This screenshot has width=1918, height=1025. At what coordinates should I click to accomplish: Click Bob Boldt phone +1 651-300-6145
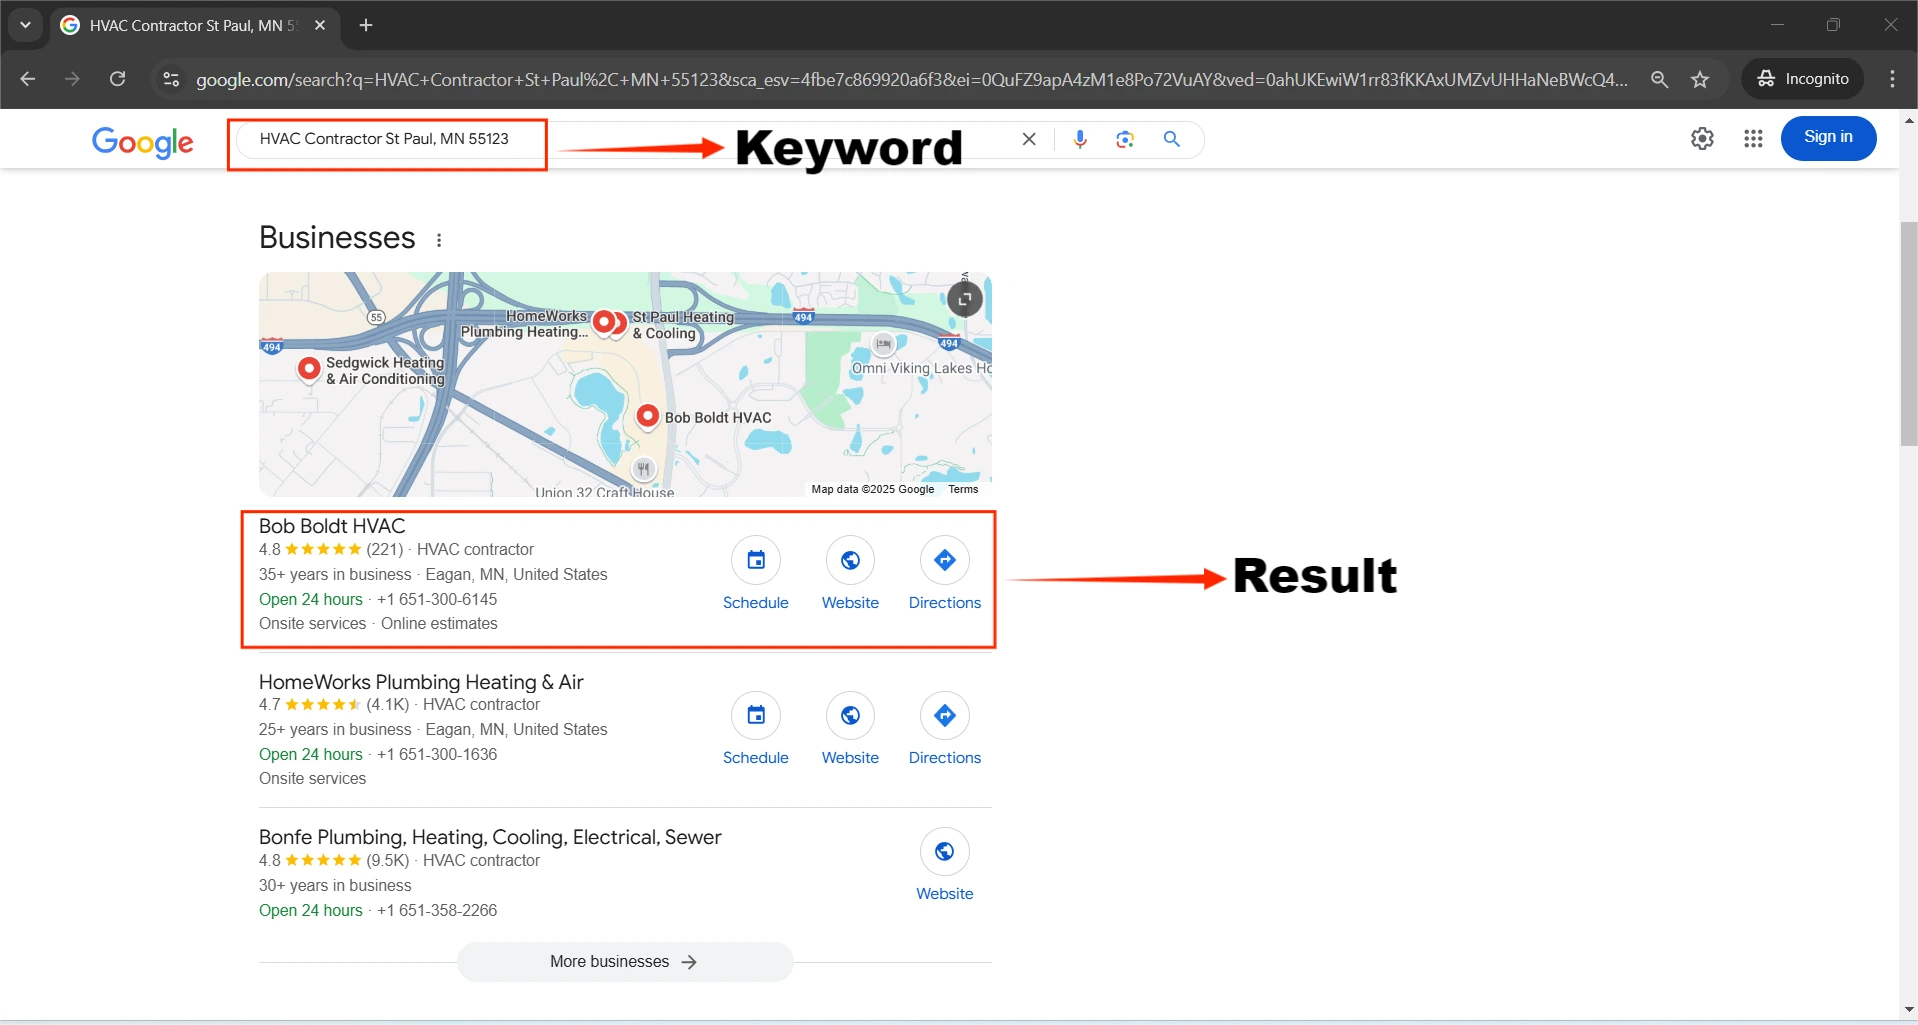437,599
